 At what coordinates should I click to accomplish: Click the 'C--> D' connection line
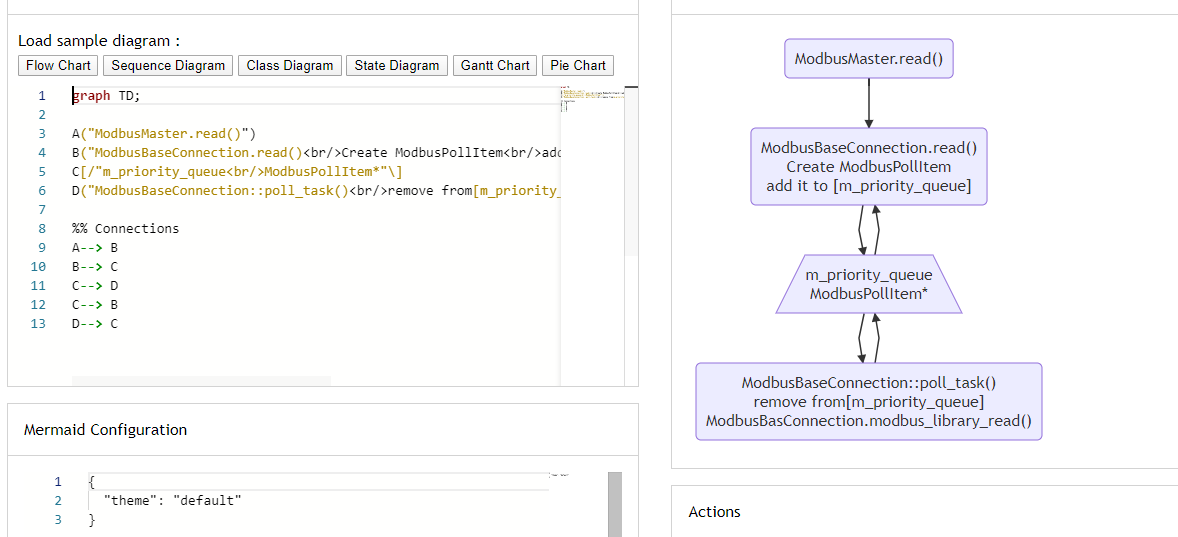(x=95, y=285)
